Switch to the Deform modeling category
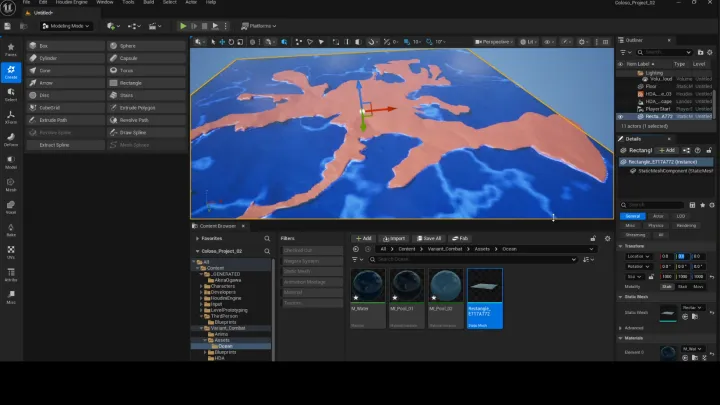 [11, 140]
